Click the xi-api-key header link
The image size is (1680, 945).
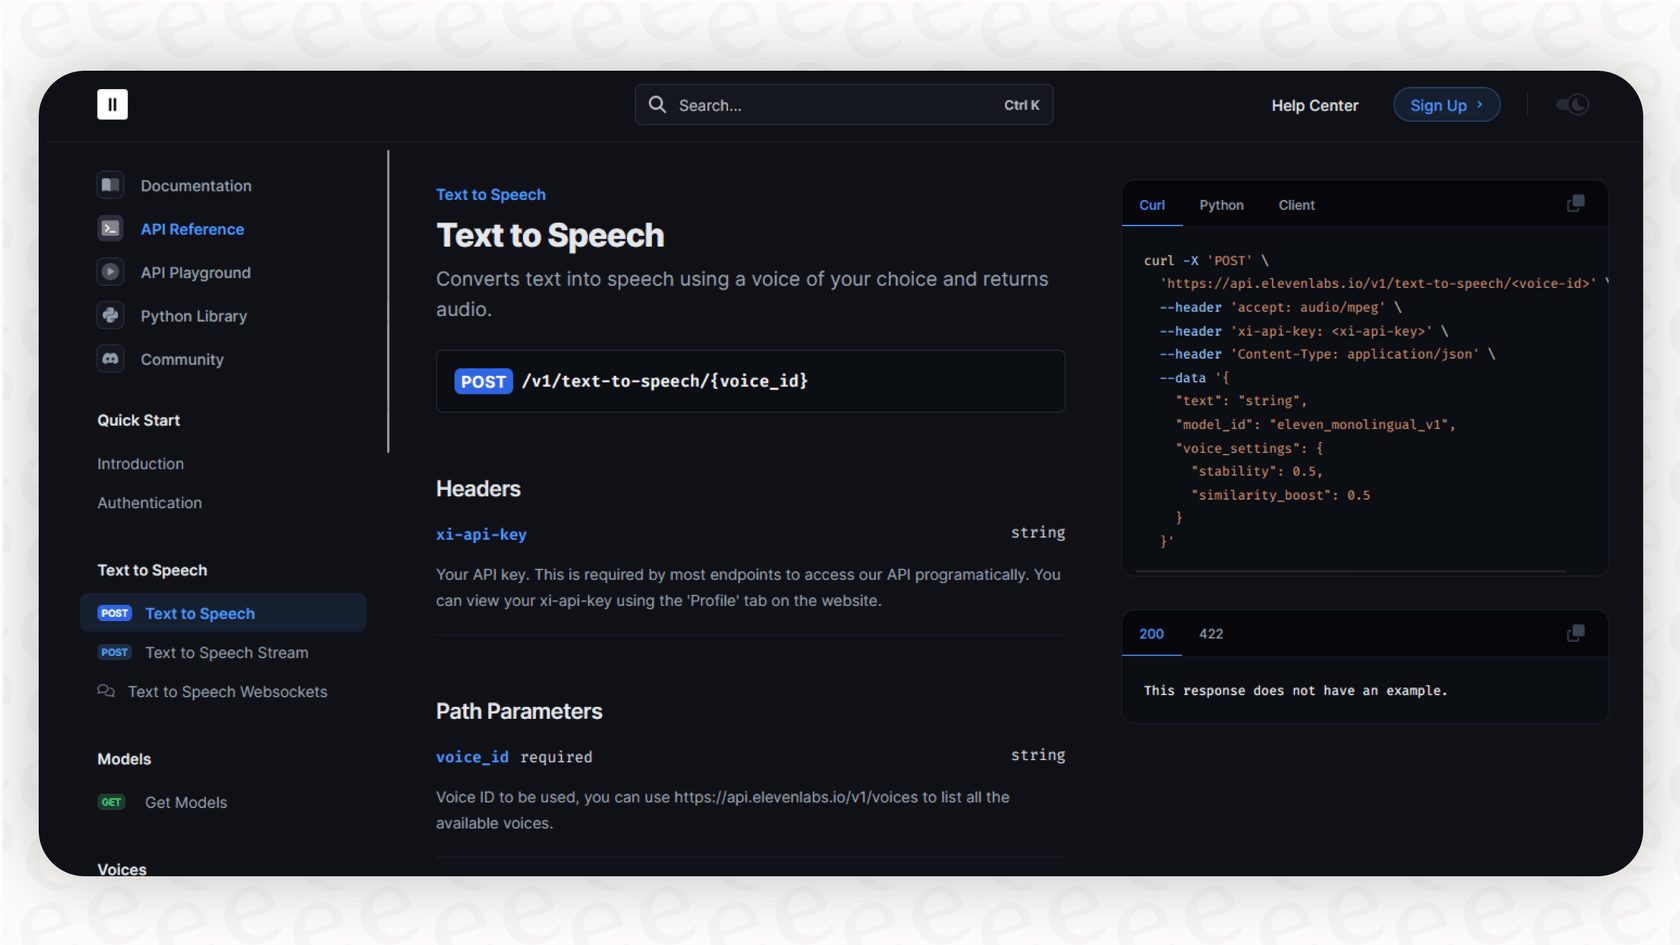pos(481,534)
